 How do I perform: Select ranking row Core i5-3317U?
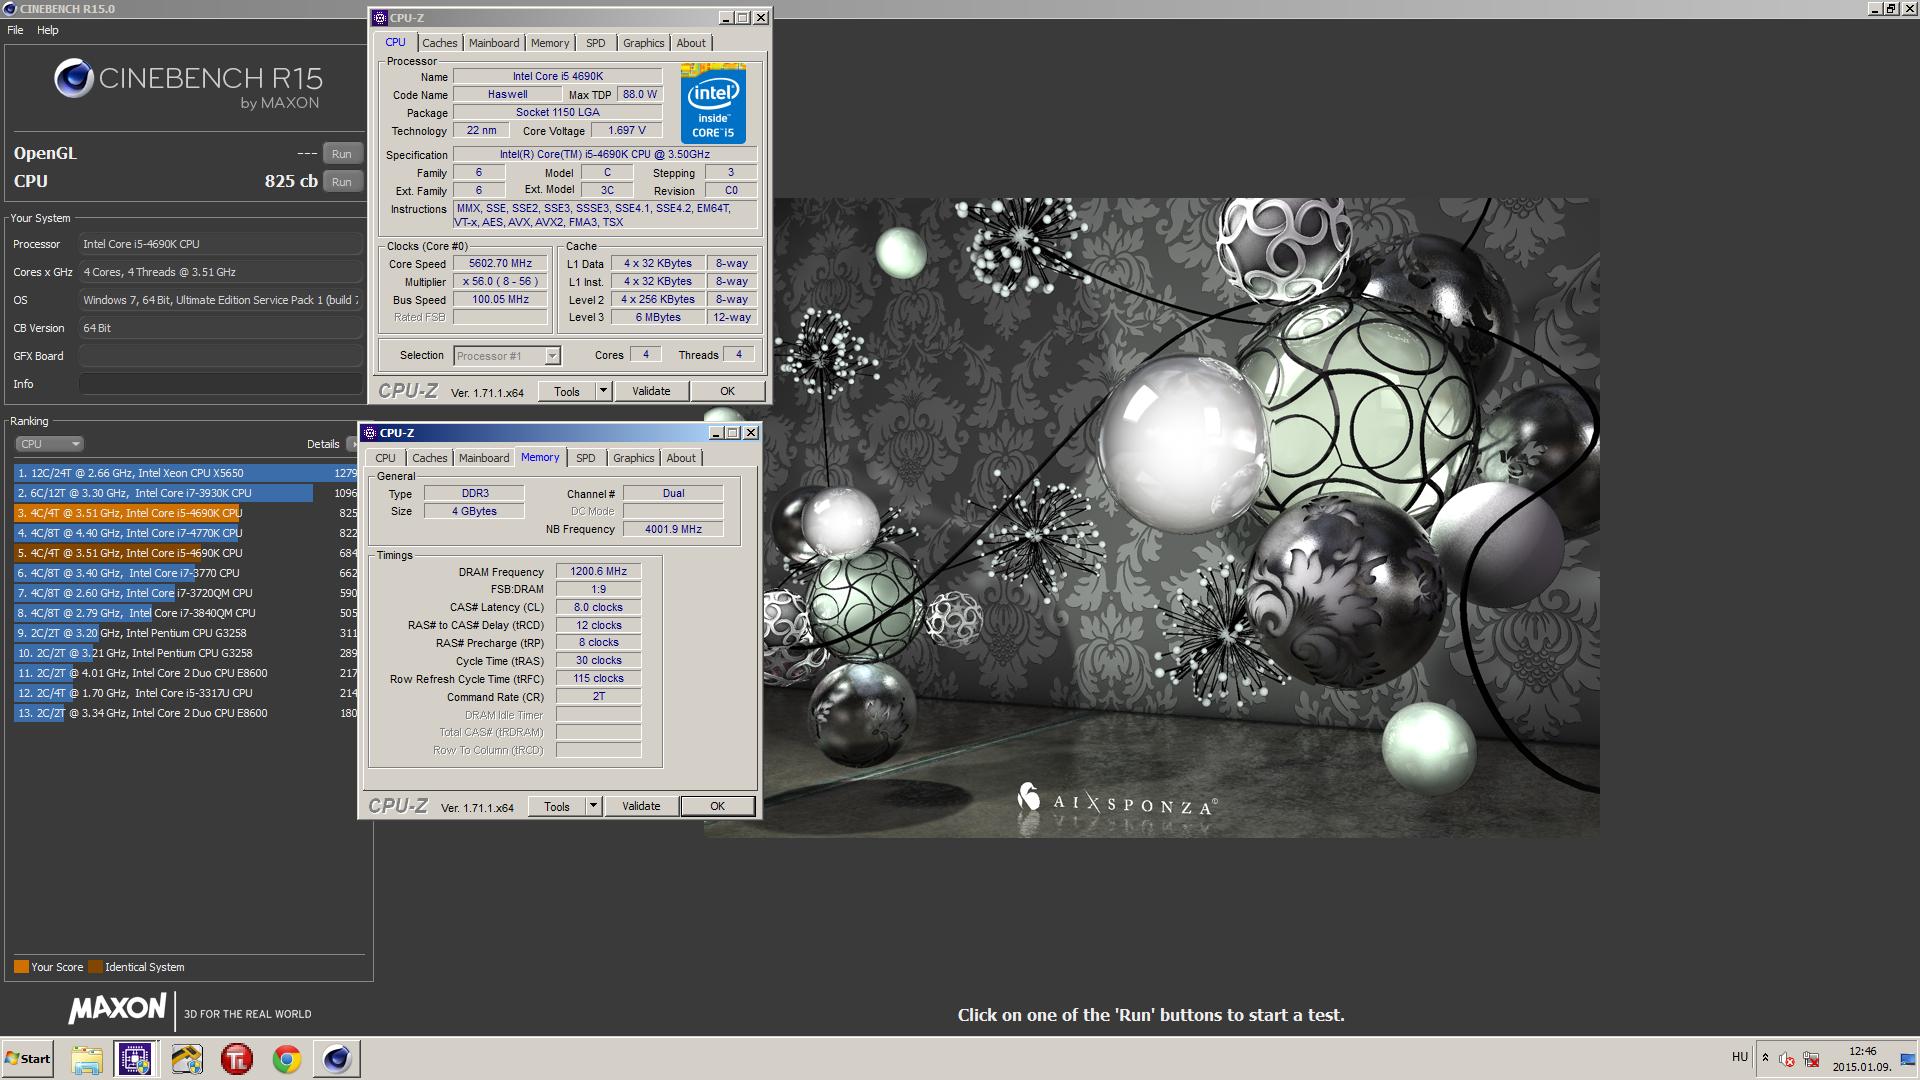pos(186,693)
